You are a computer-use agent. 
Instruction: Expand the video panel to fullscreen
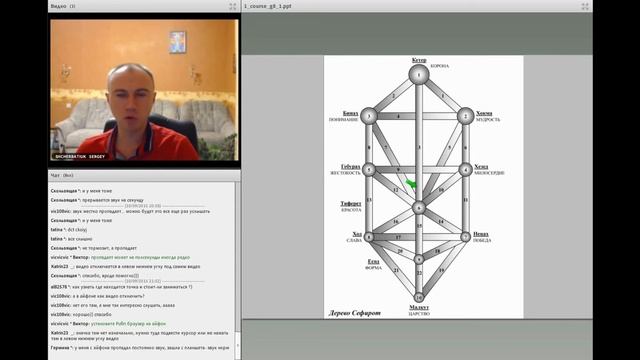233,6
